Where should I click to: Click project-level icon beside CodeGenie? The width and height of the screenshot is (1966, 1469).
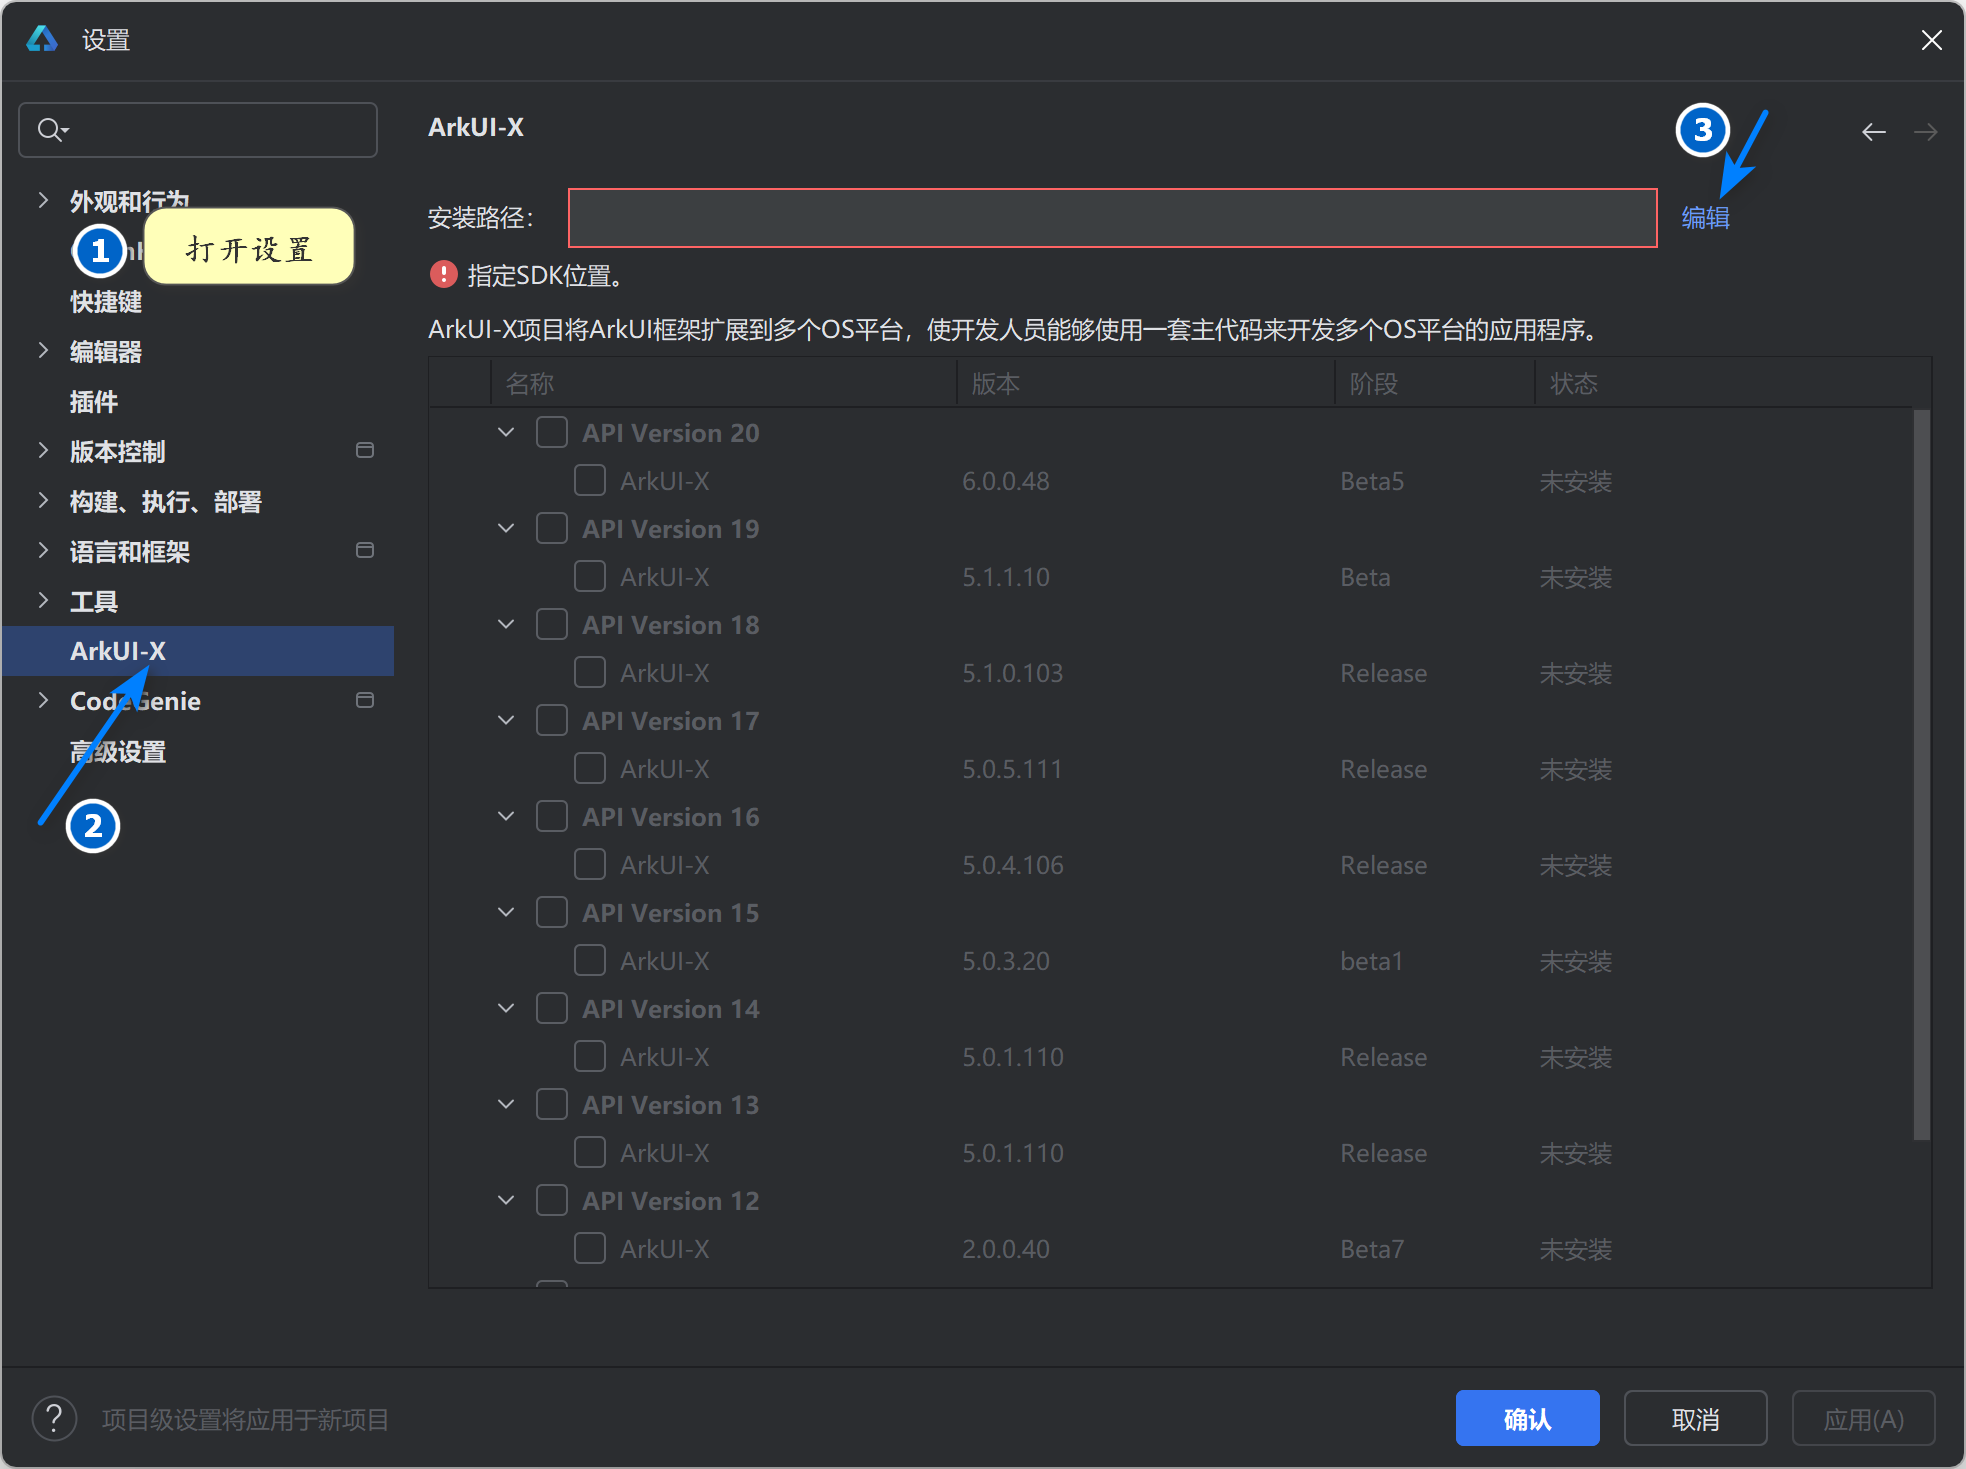[x=365, y=701]
